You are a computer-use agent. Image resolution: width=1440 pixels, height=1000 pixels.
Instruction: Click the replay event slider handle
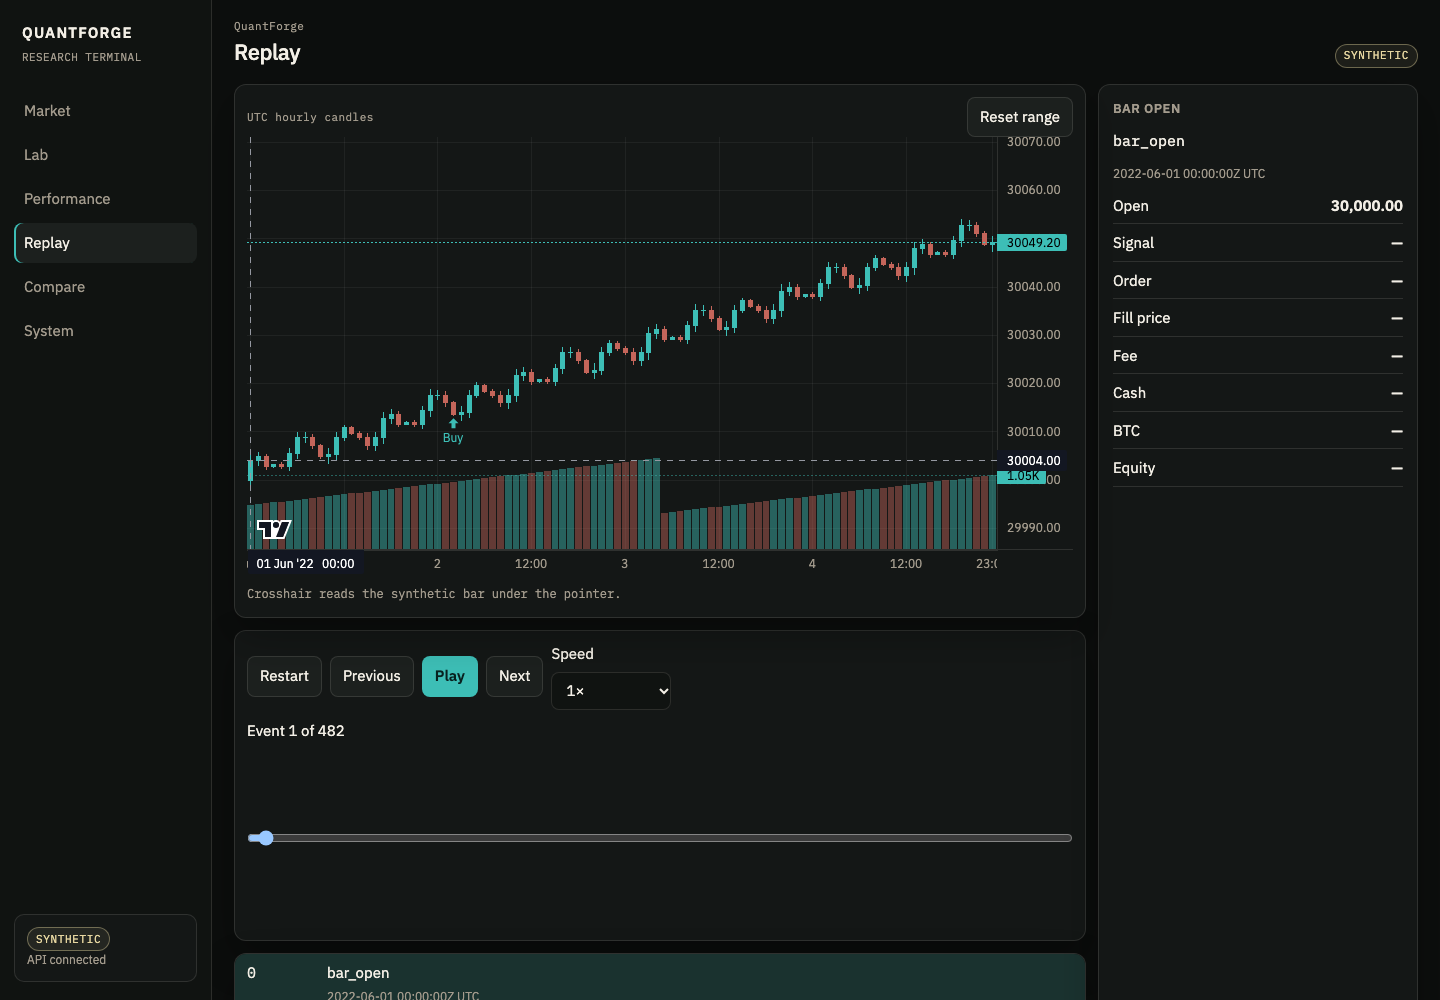tap(265, 838)
